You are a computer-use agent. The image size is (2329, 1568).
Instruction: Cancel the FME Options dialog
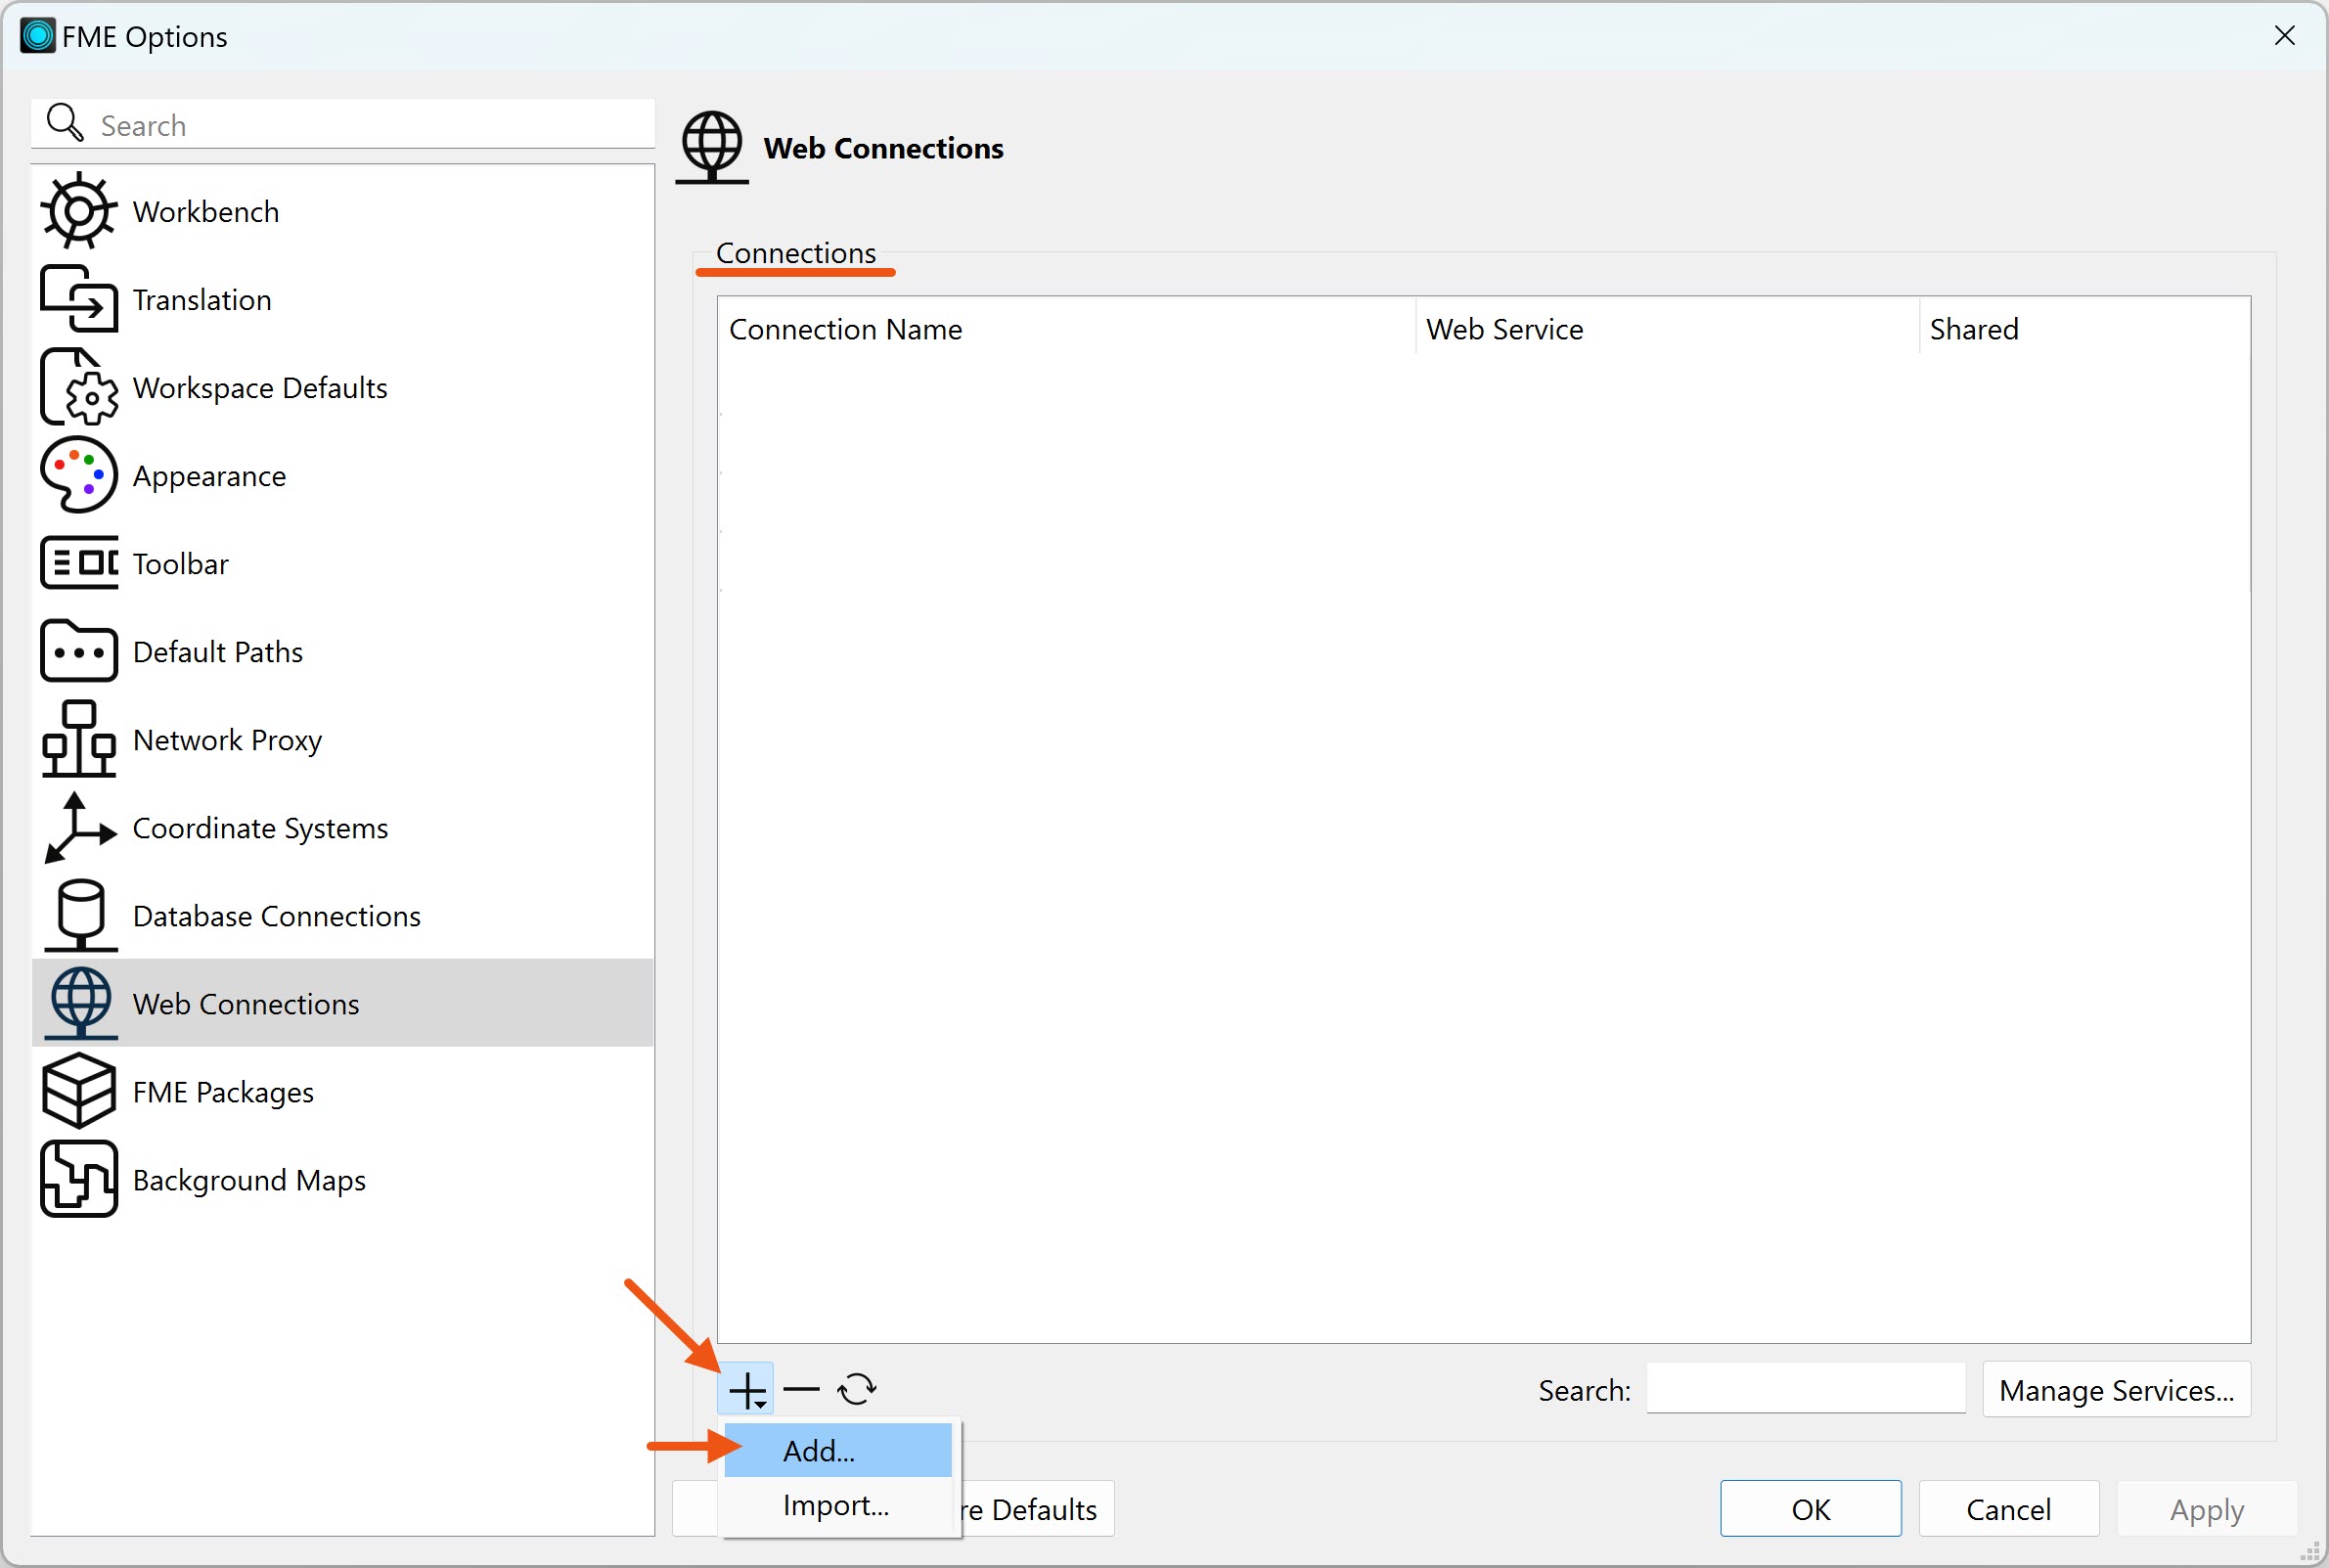coord(2008,1509)
